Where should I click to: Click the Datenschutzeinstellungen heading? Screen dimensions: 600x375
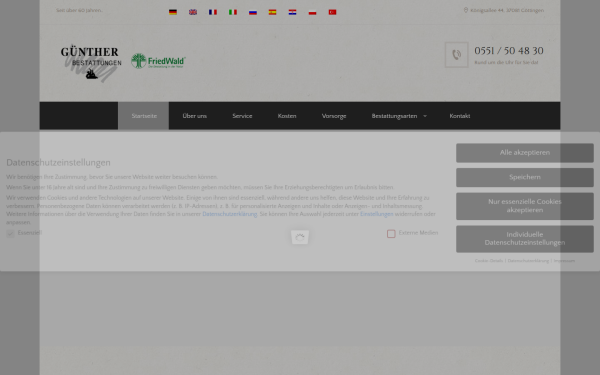tap(58, 163)
